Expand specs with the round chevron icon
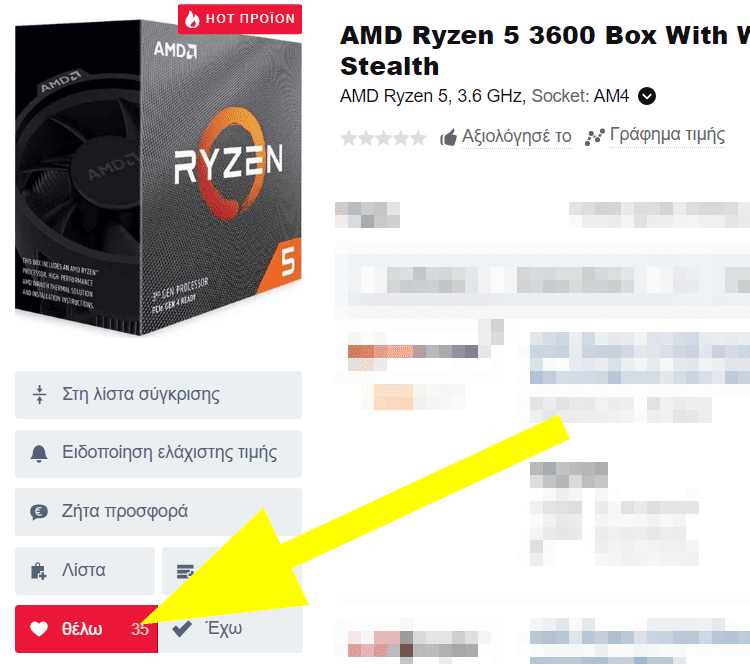750x664 pixels. 647,96
